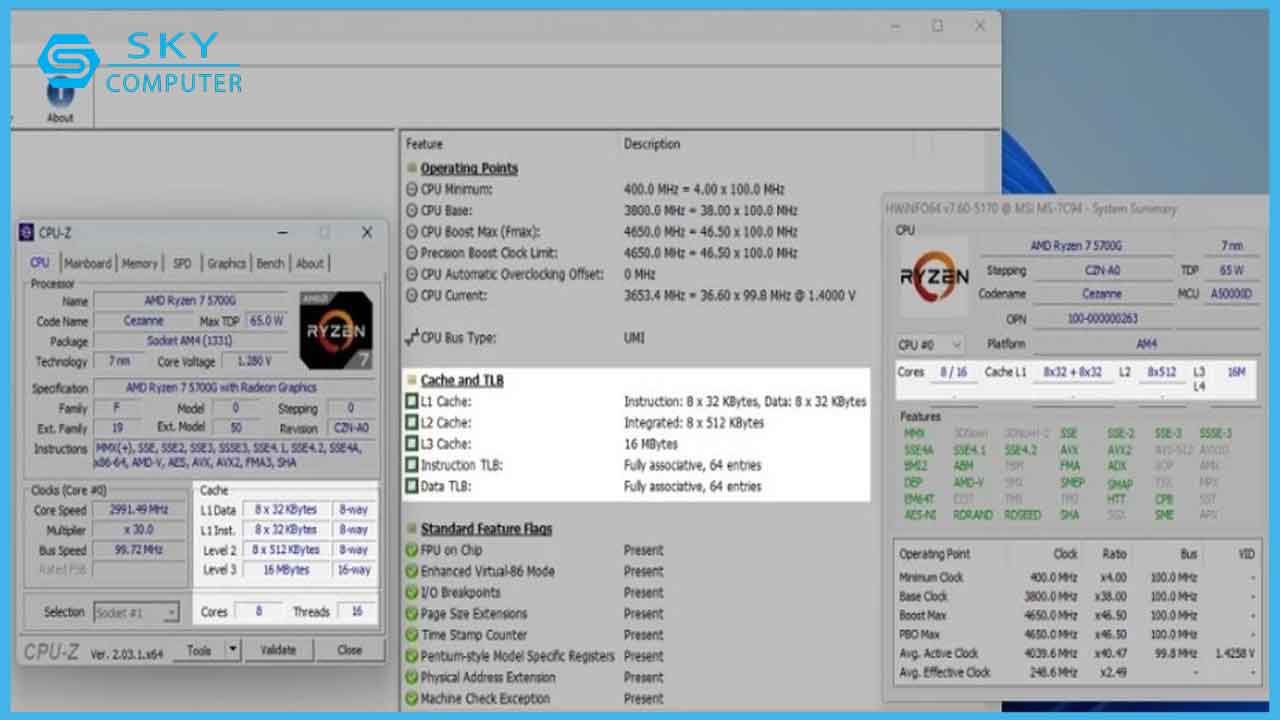The height and width of the screenshot is (720, 1280).
Task: Select the Operating Points section header
Action: click(469, 168)
